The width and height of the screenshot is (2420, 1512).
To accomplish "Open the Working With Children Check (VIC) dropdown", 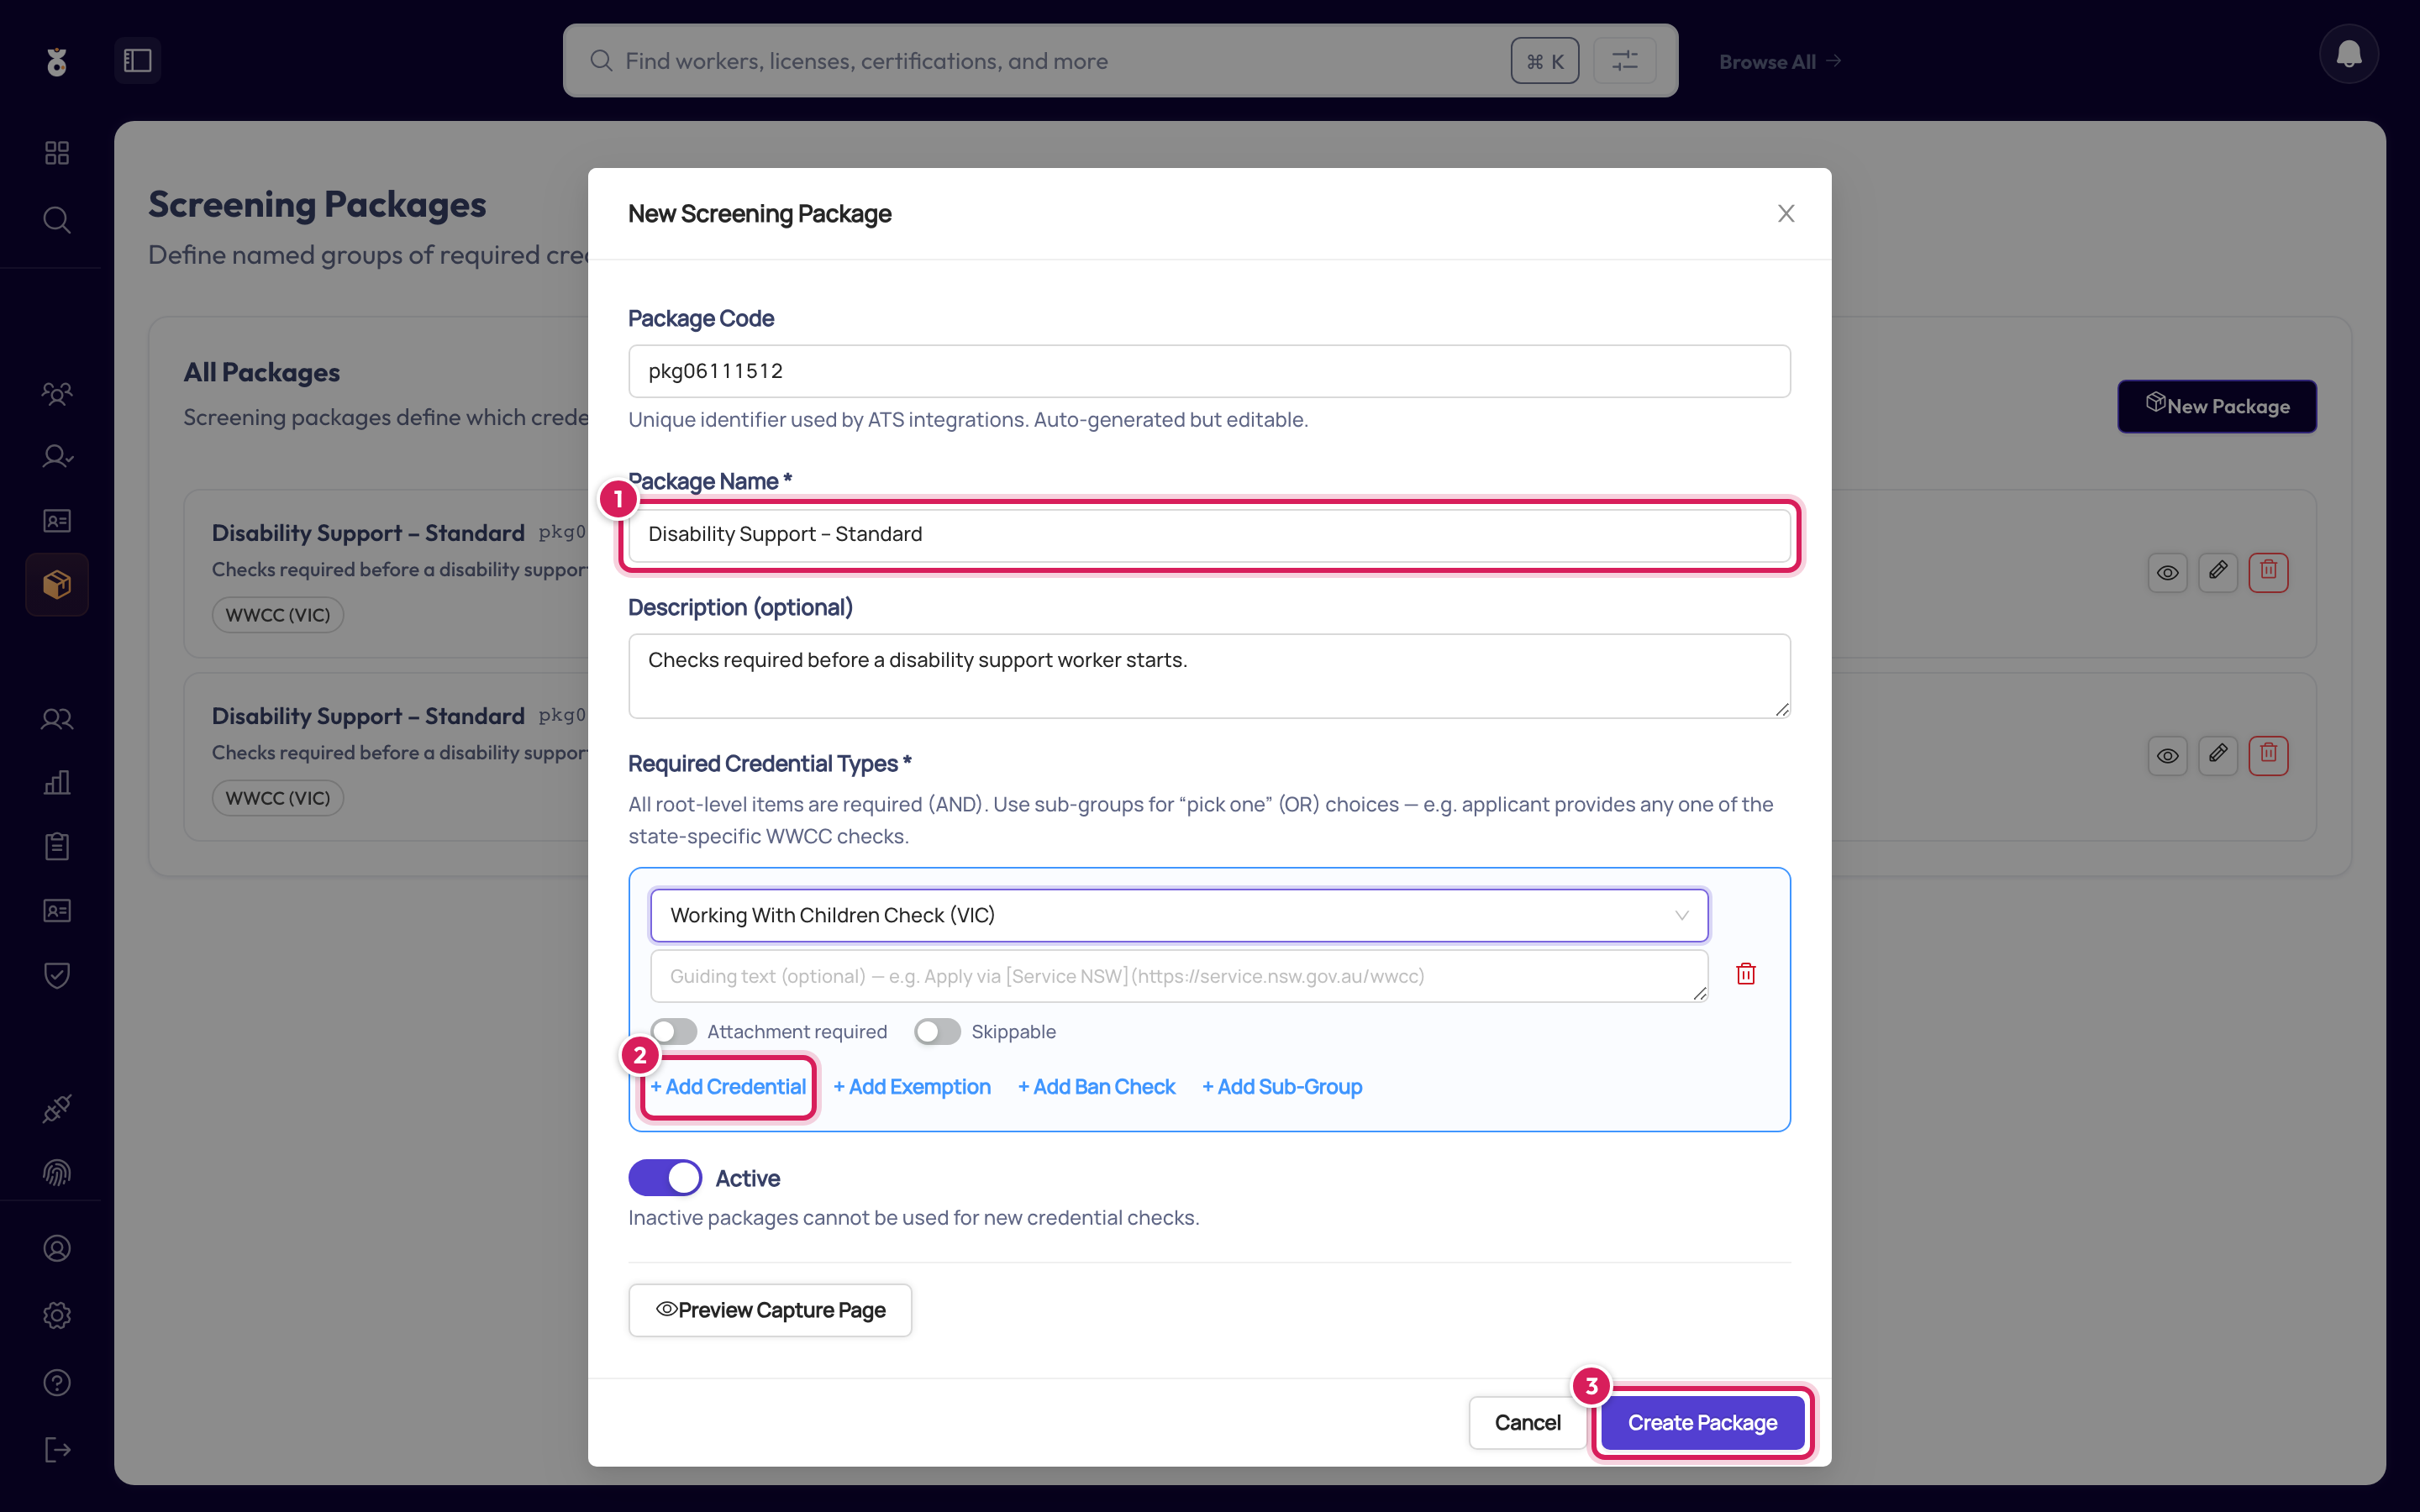I will (1179, 915).
